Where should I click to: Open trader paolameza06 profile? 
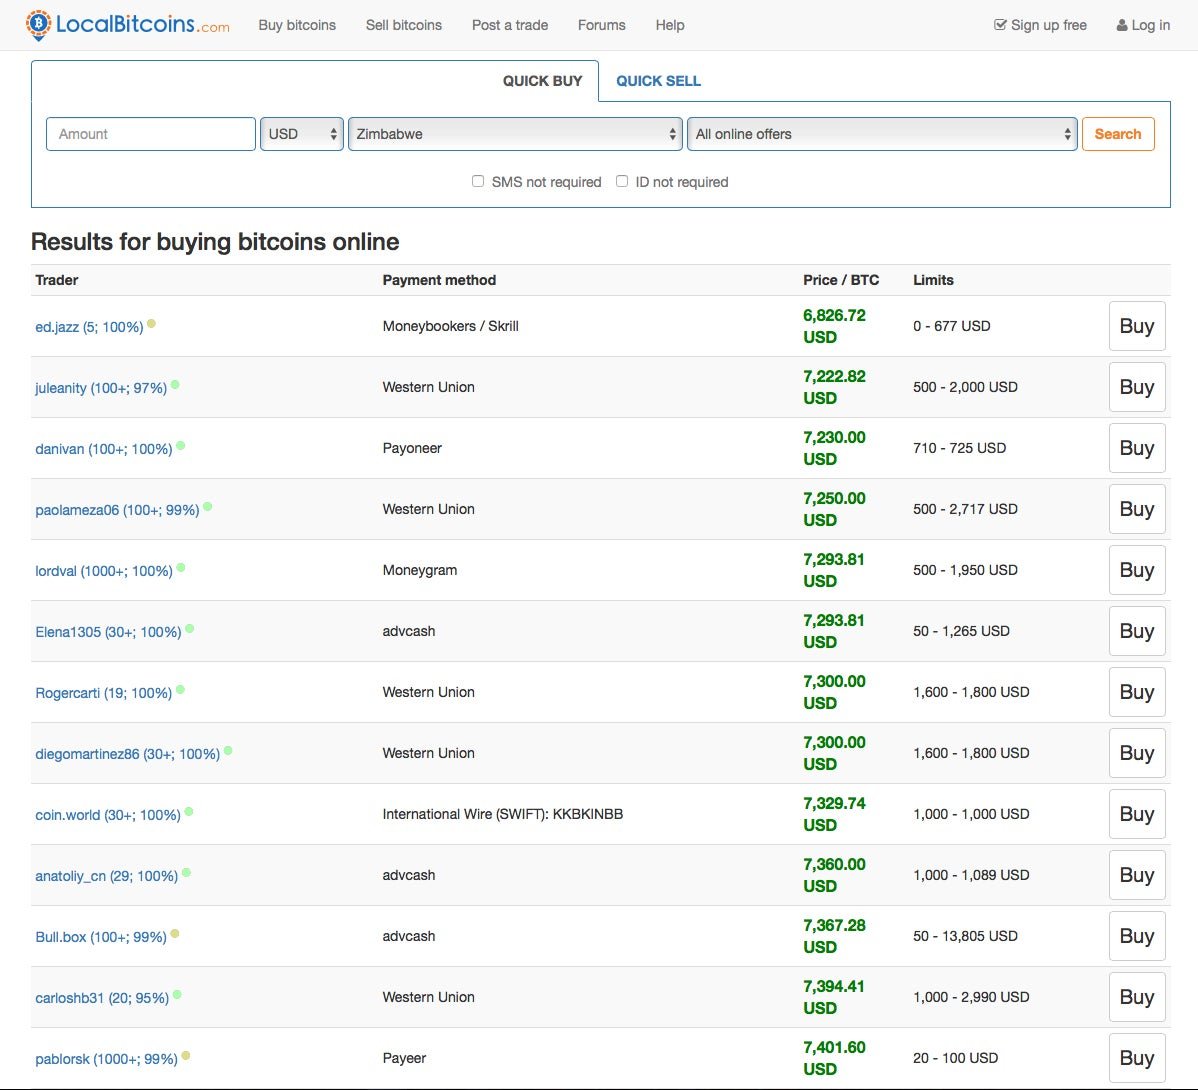117,510
